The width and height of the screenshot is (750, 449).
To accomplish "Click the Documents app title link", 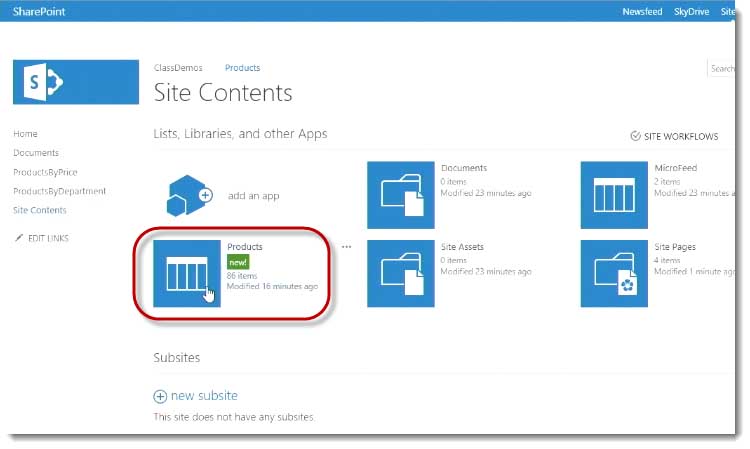I will (464, 168).
